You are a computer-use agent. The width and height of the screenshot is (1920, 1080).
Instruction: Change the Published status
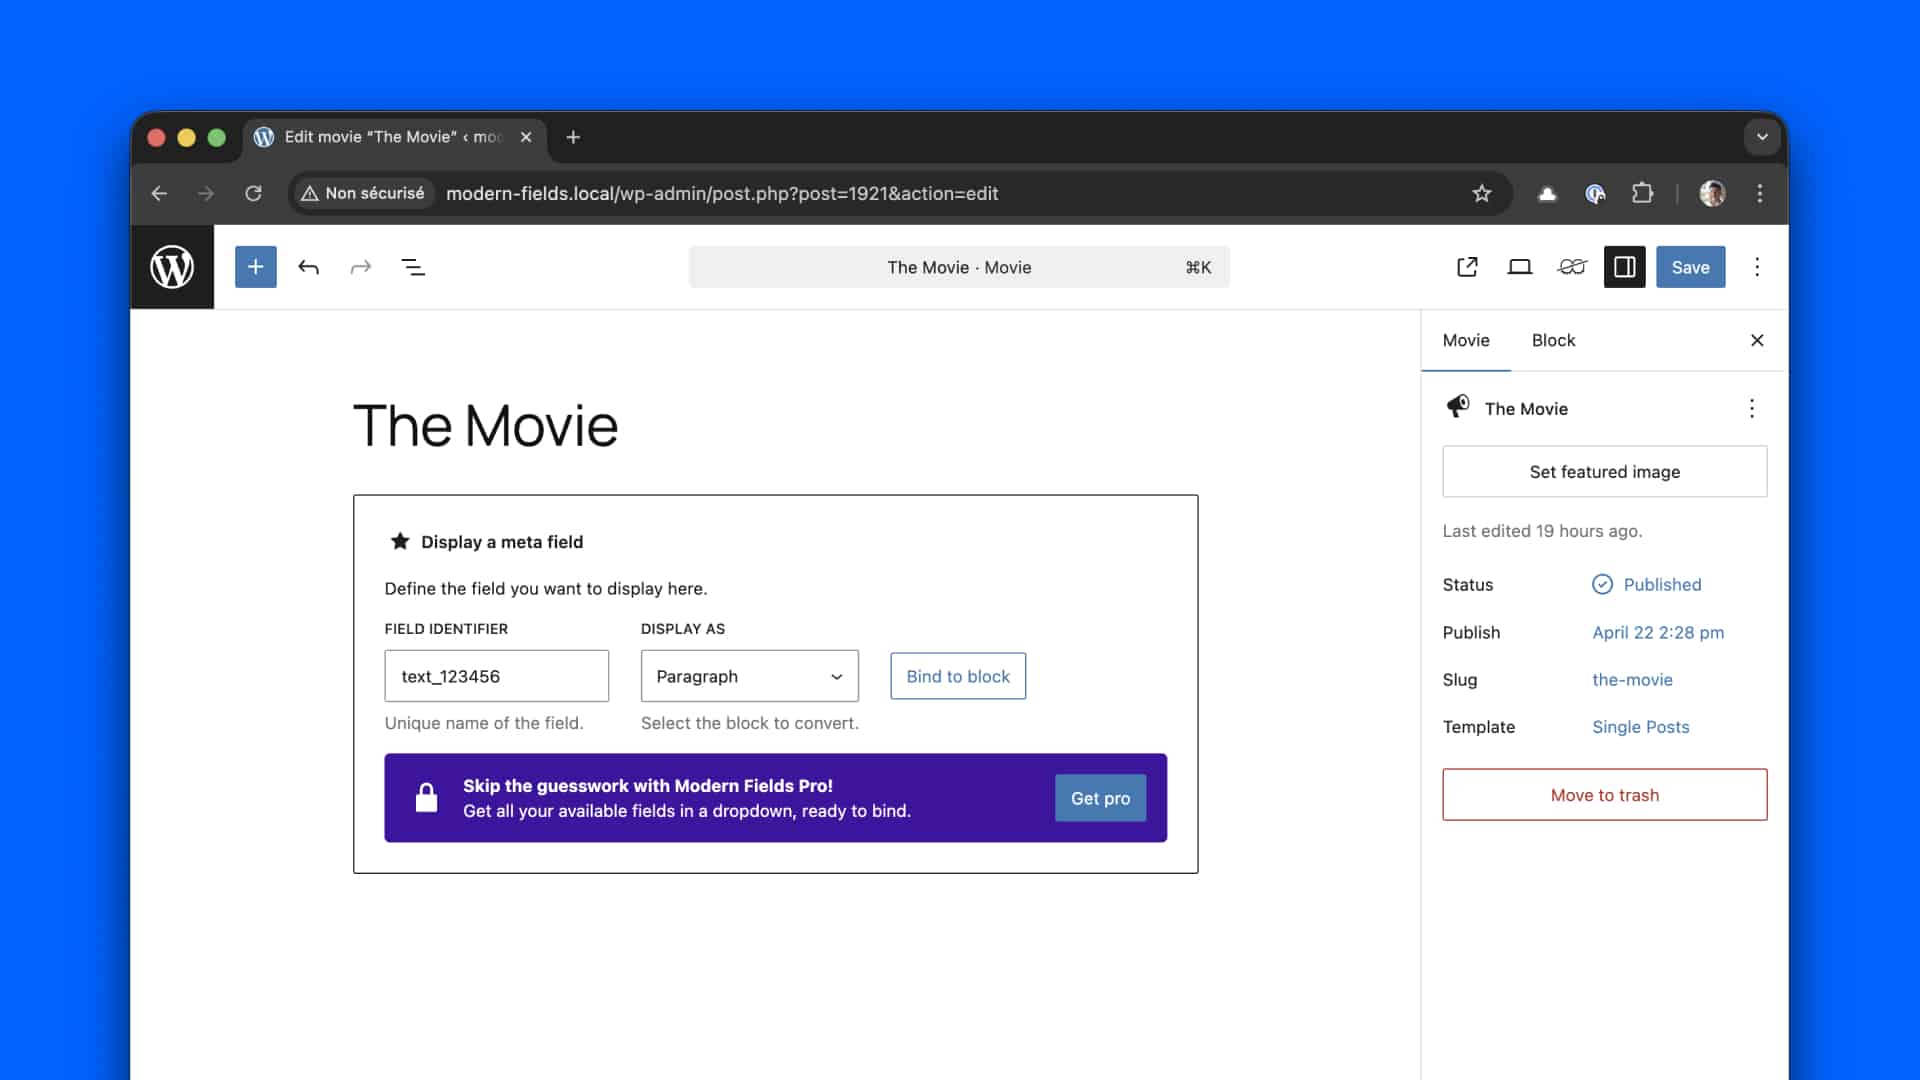coord(1647,584)
